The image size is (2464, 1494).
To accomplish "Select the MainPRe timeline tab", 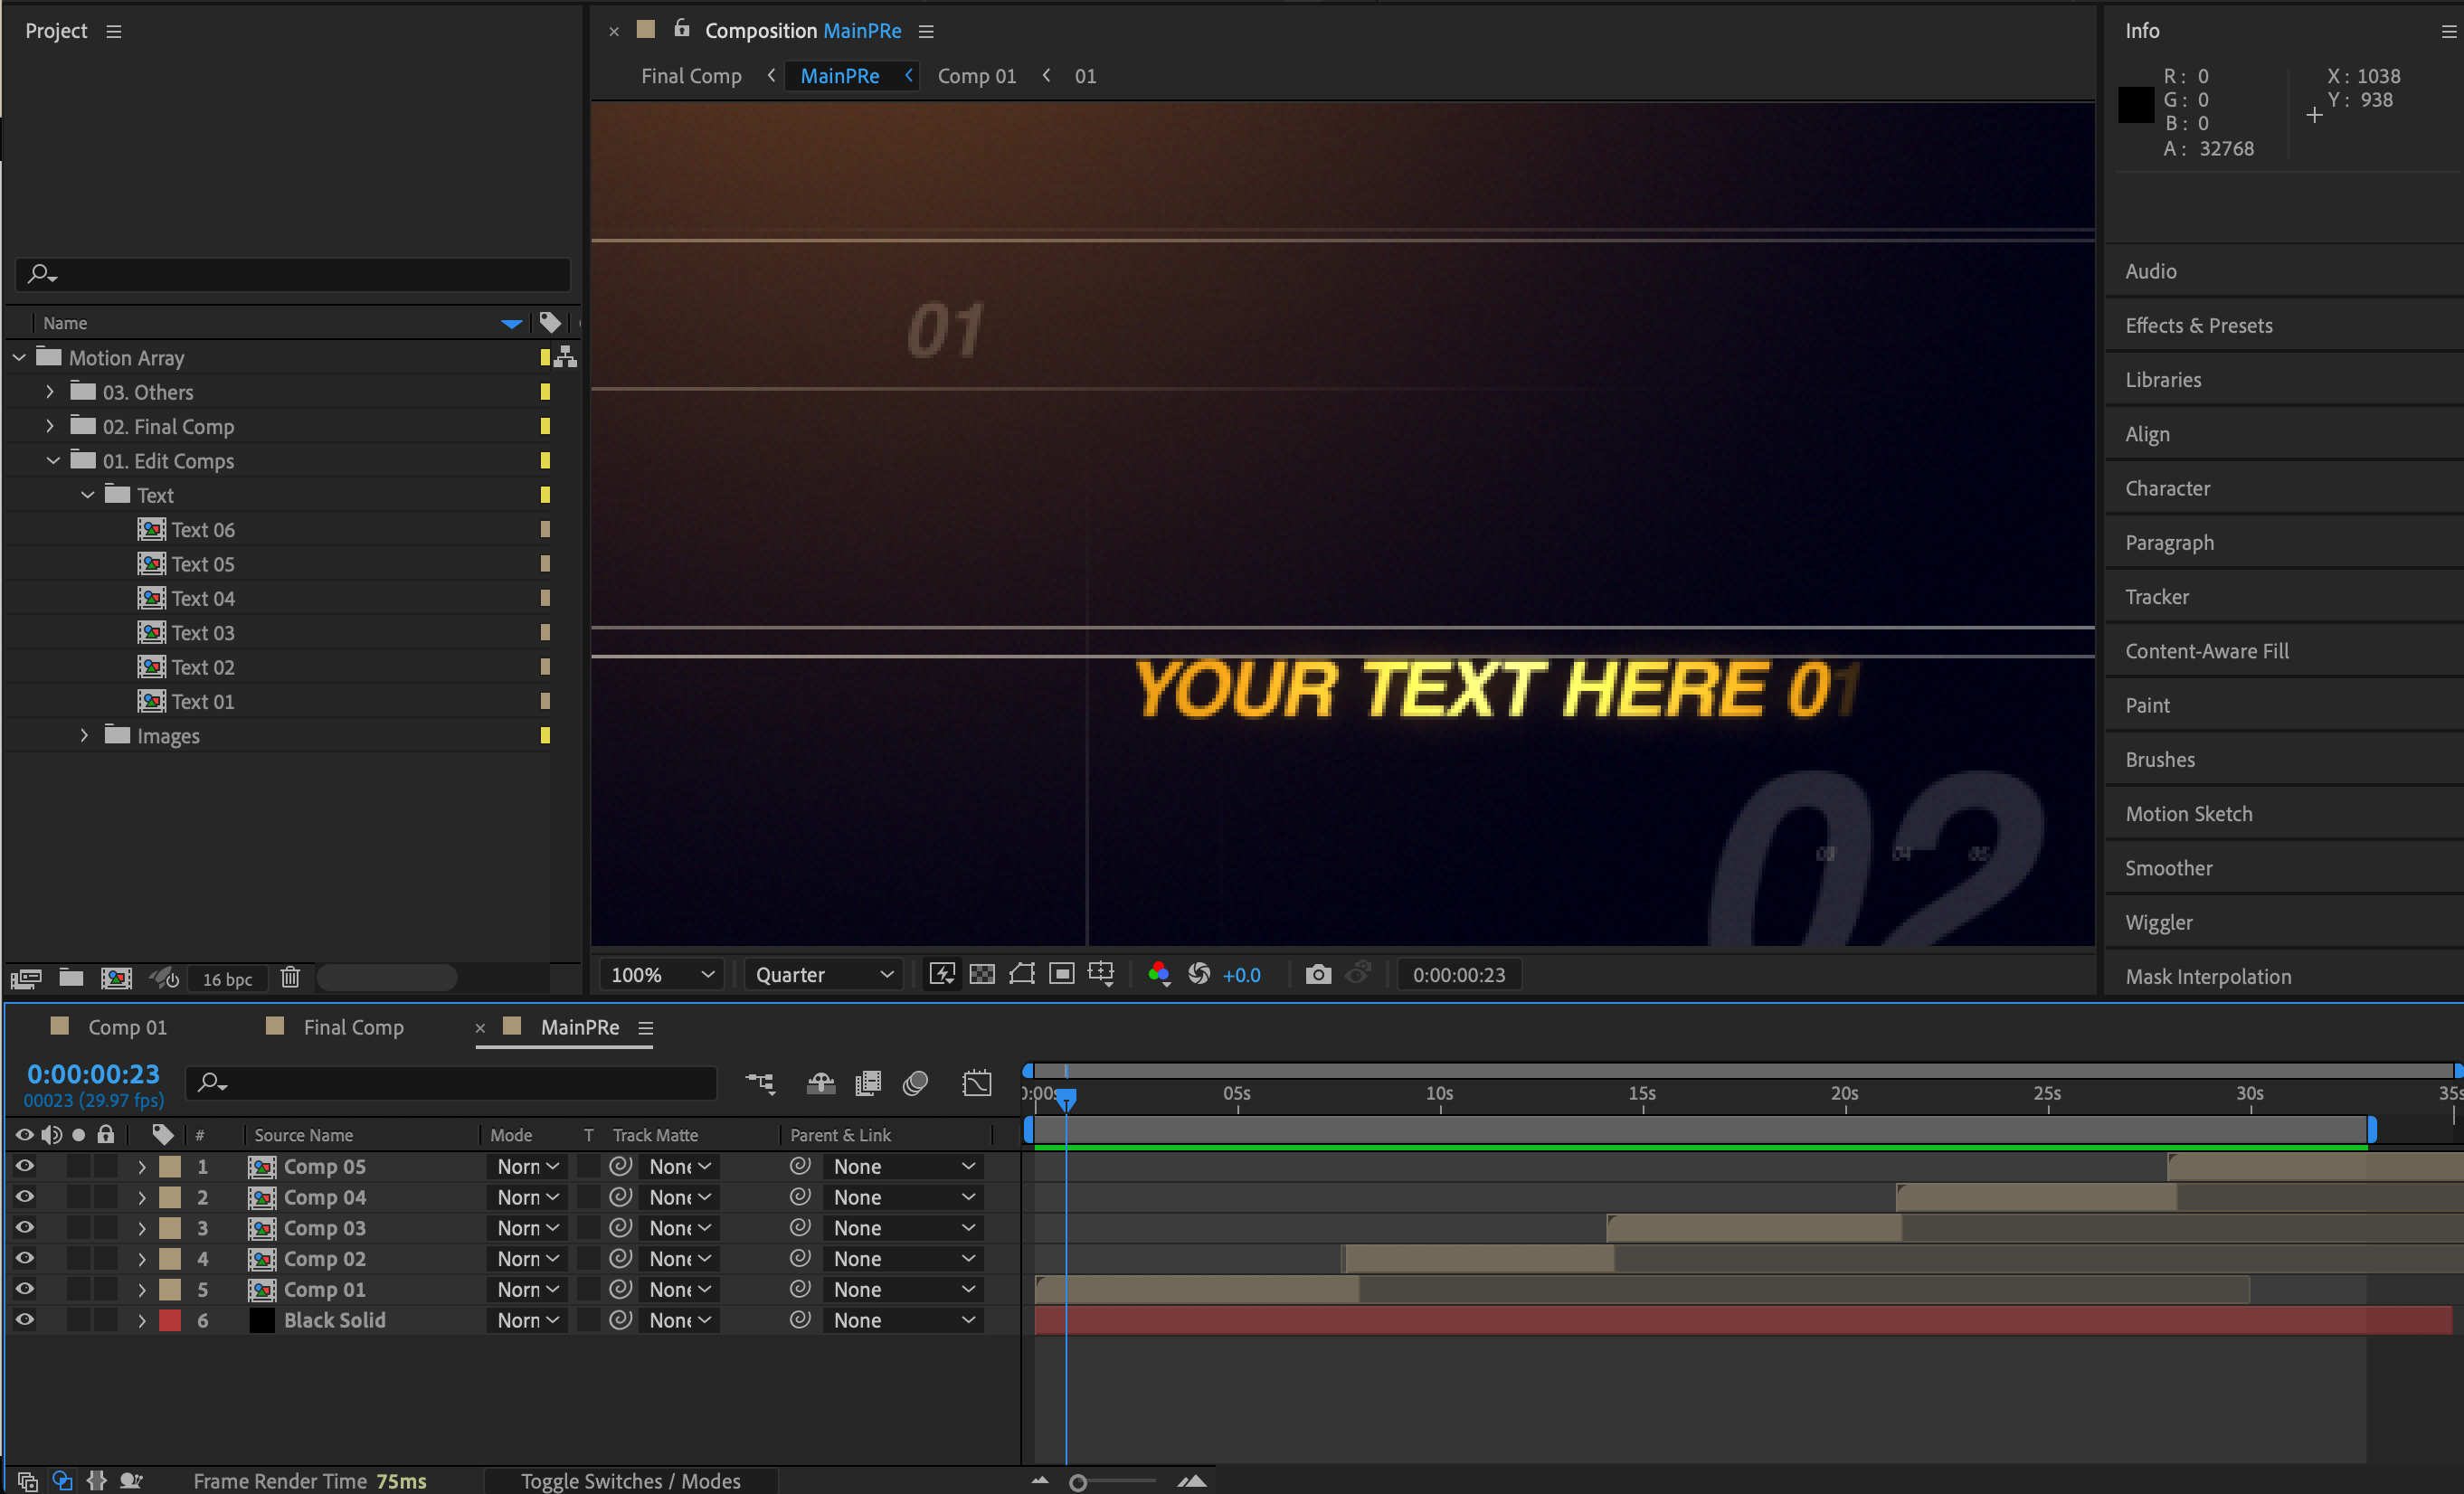I will [580, 1027].
